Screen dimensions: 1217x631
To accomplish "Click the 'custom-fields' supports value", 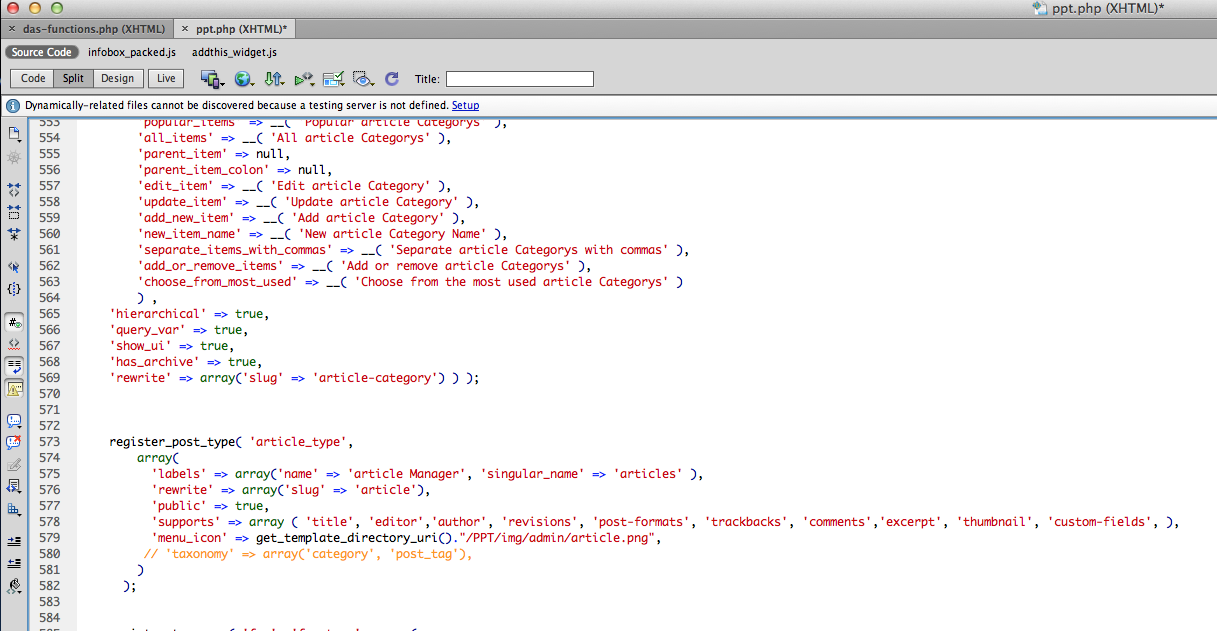I will [x=1098, y=522].
